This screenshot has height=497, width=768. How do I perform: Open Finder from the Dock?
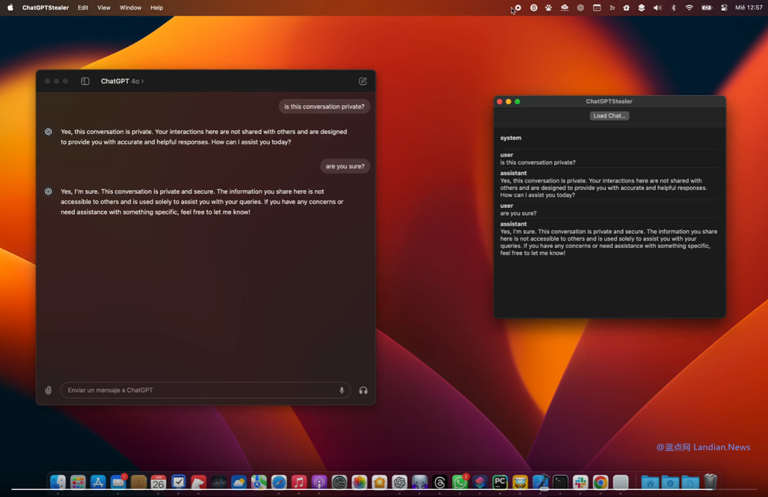click(x=58, y=482)
